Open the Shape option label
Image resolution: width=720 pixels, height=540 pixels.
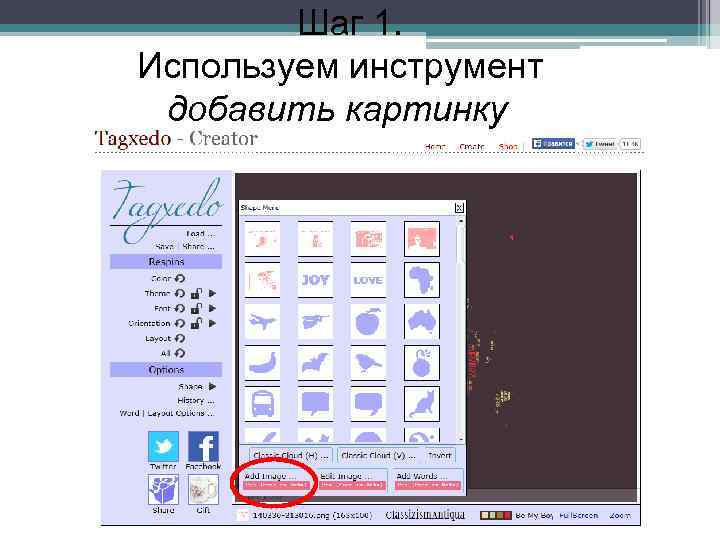point(190,387)
